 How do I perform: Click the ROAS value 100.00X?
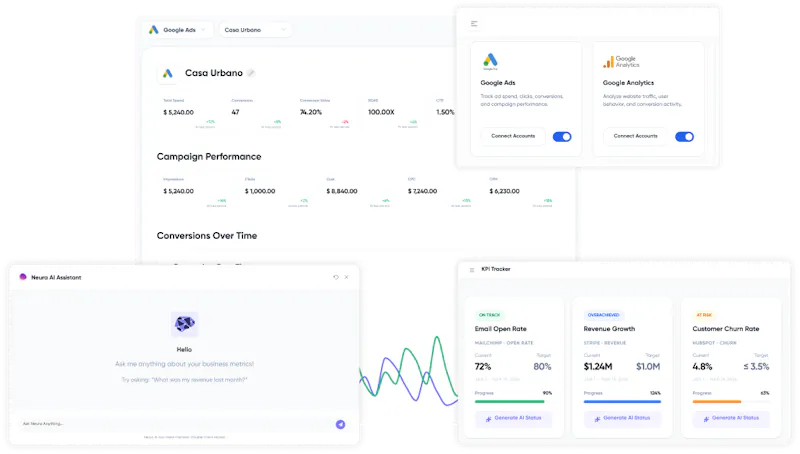coord(381,112)
